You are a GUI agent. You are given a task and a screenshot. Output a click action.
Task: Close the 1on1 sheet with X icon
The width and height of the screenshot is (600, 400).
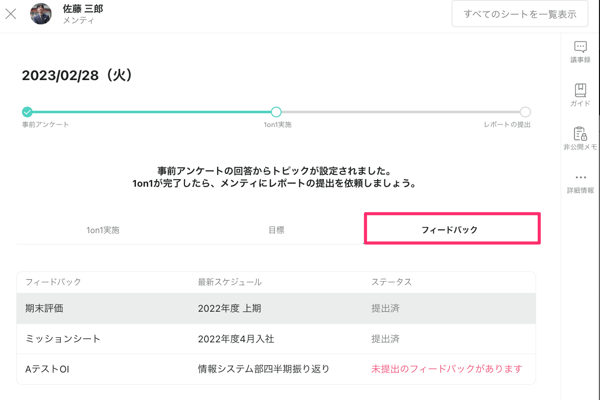(11, 14)
